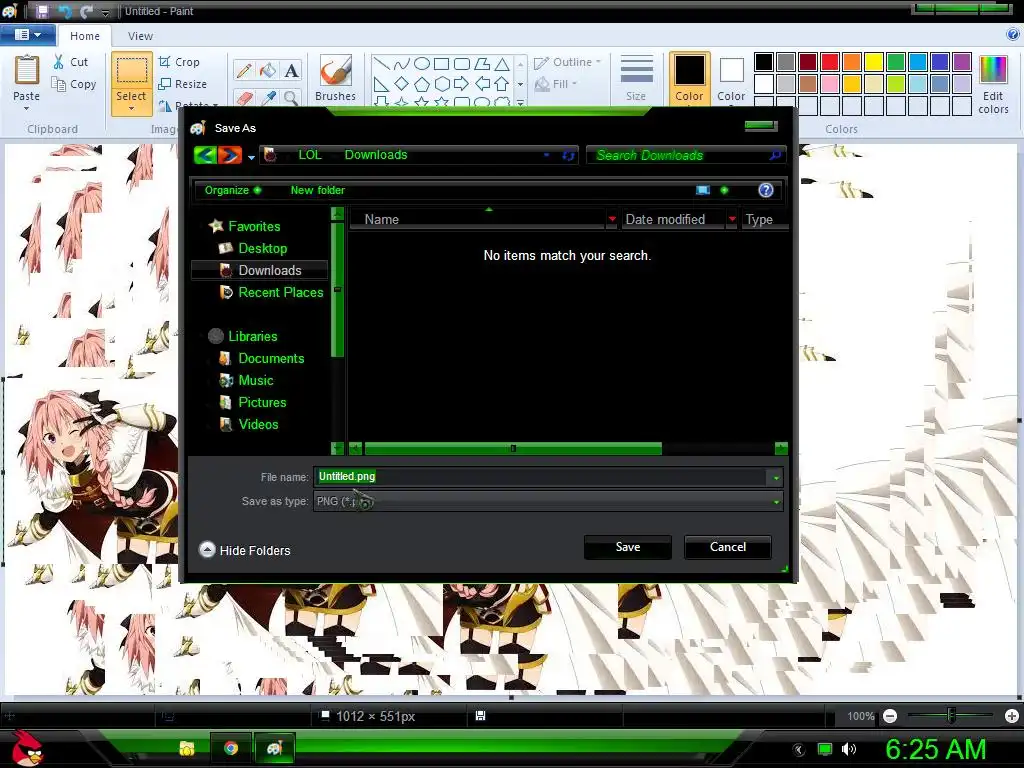
Task: Click the Forward arrow in Save As dialog
Action: (x=230, y=155)
